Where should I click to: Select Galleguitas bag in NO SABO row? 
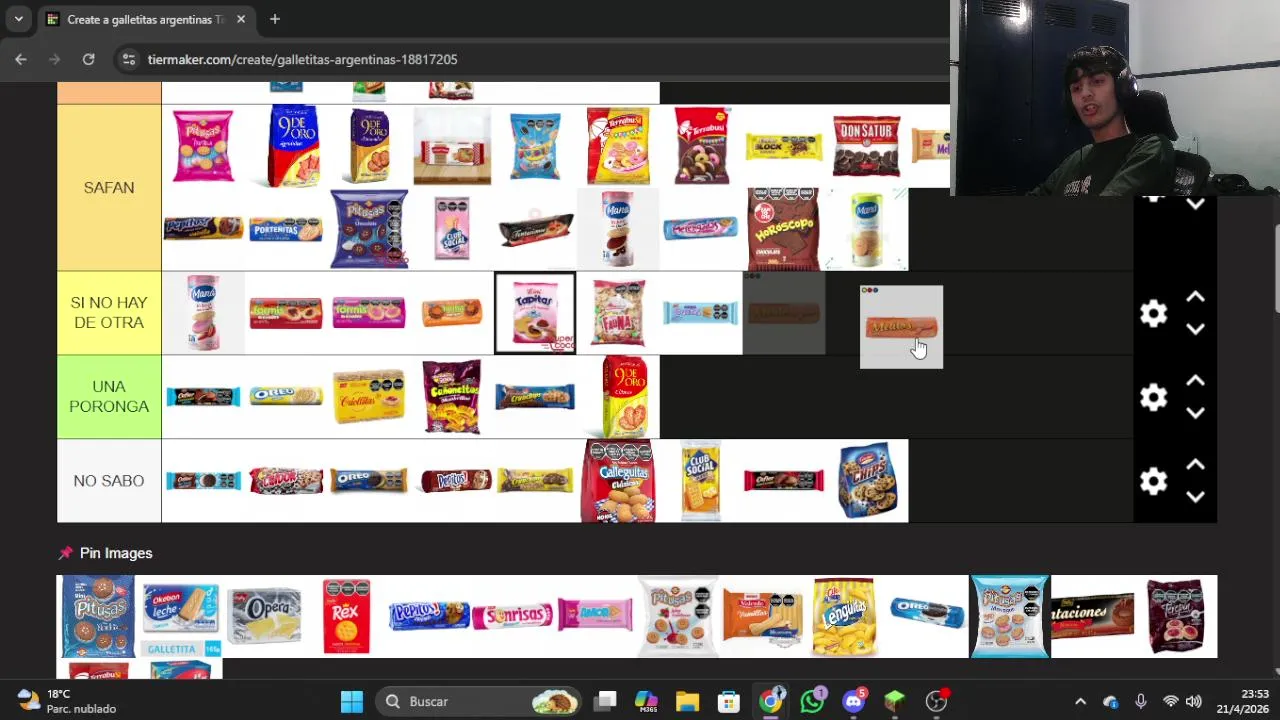(618, 481)
